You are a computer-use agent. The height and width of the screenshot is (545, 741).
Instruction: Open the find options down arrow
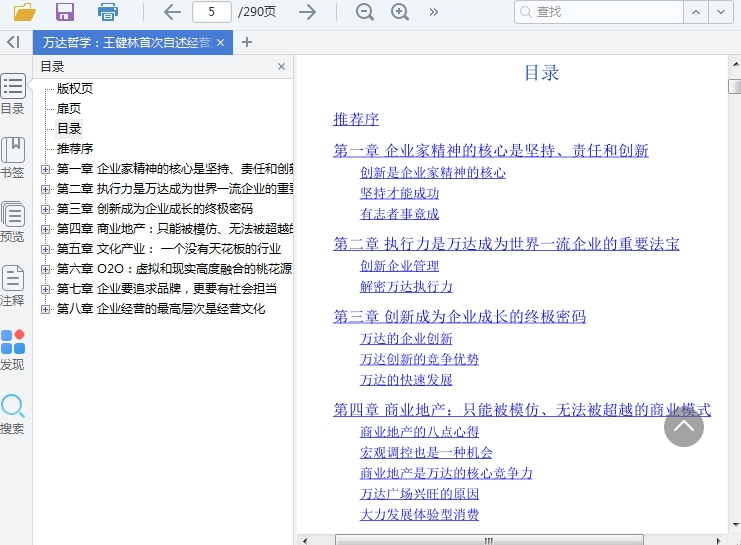[x=721, y=12]
